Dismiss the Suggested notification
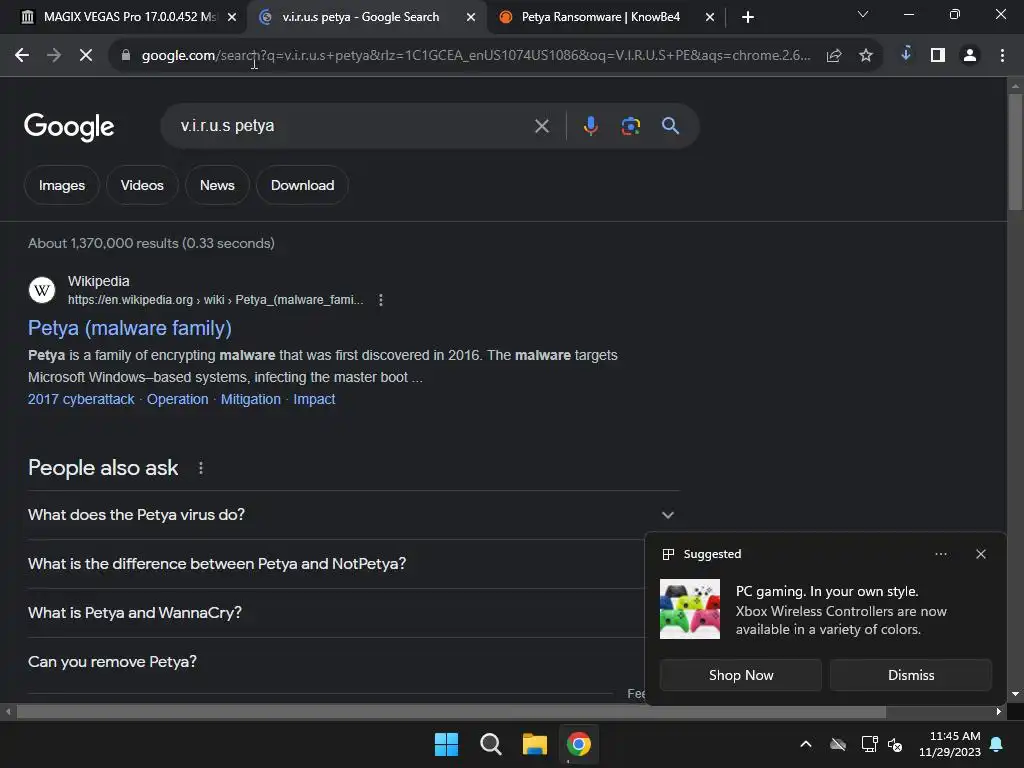This screenshot has height=768, width=1024. (x=911, y=675)
